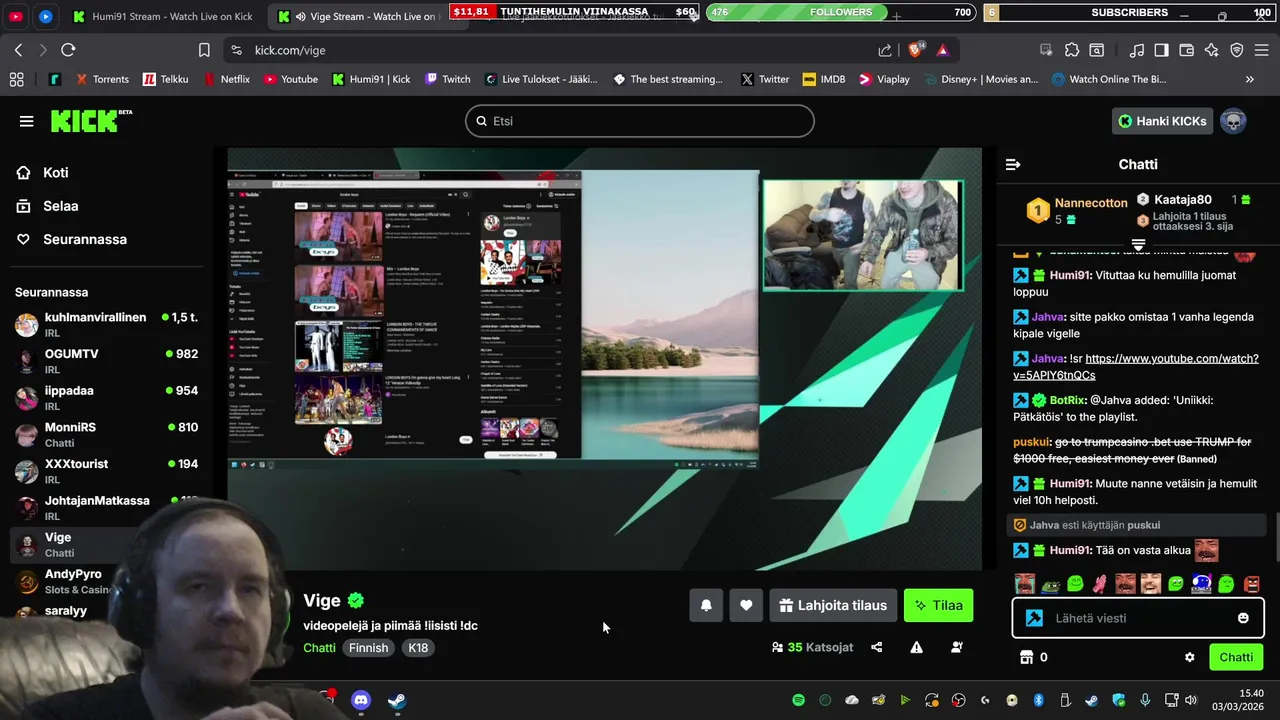The width and height of the screenshot is (1280, 720).
Task: Select the Pepe frog quick emote
Action: pyautogui.click(x=1050, y=584)
